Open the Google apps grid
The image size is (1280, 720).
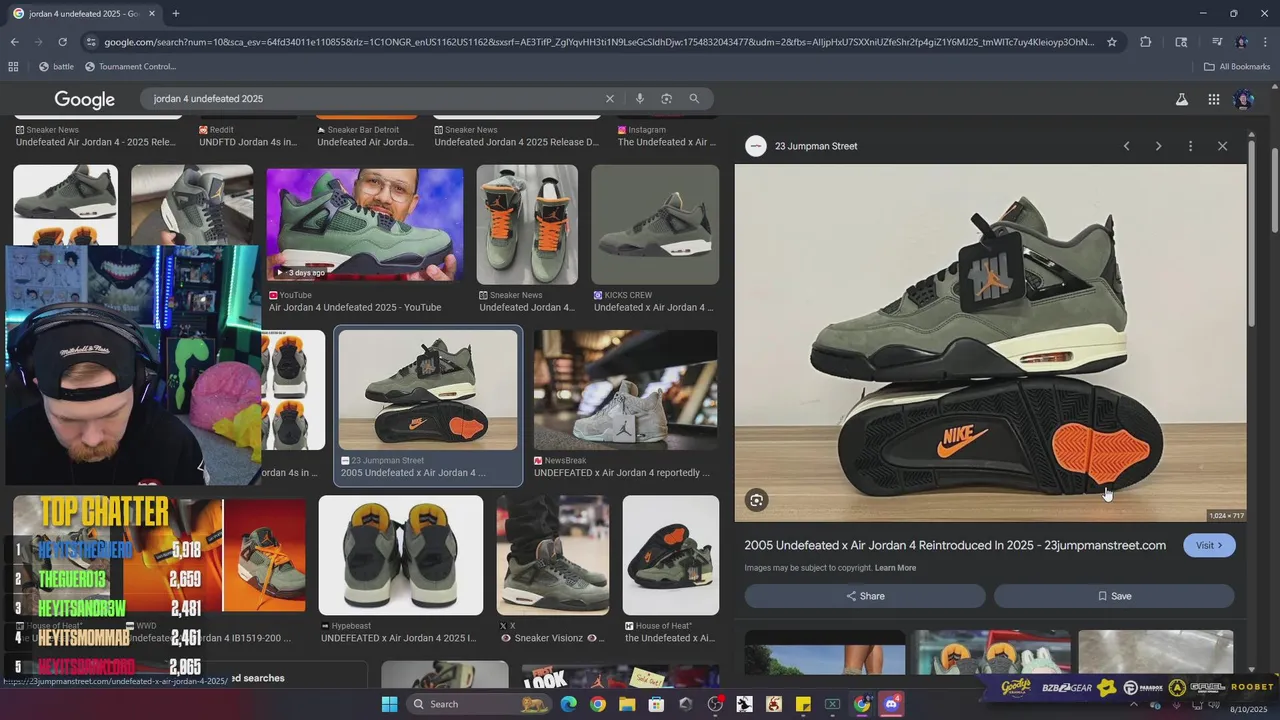click(x=1213, y=99)
